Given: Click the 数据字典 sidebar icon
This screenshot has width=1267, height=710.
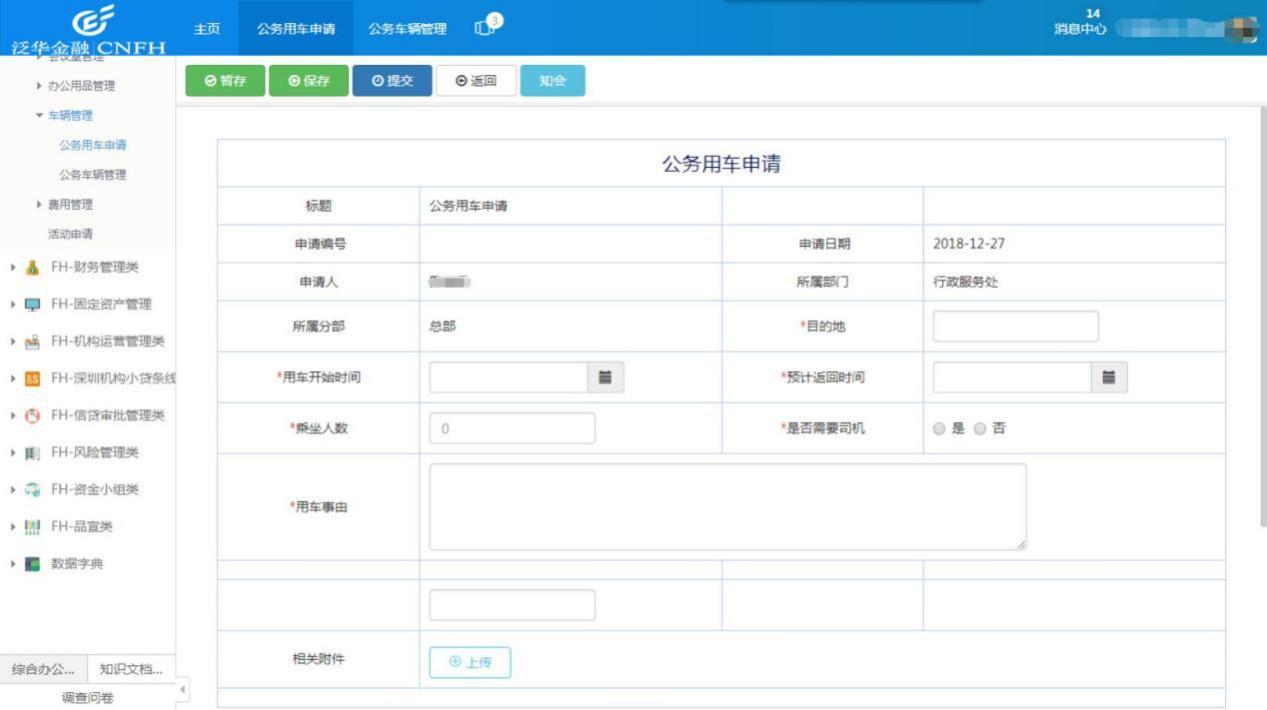Looking at the screenshot, I should tap(32, 563).
